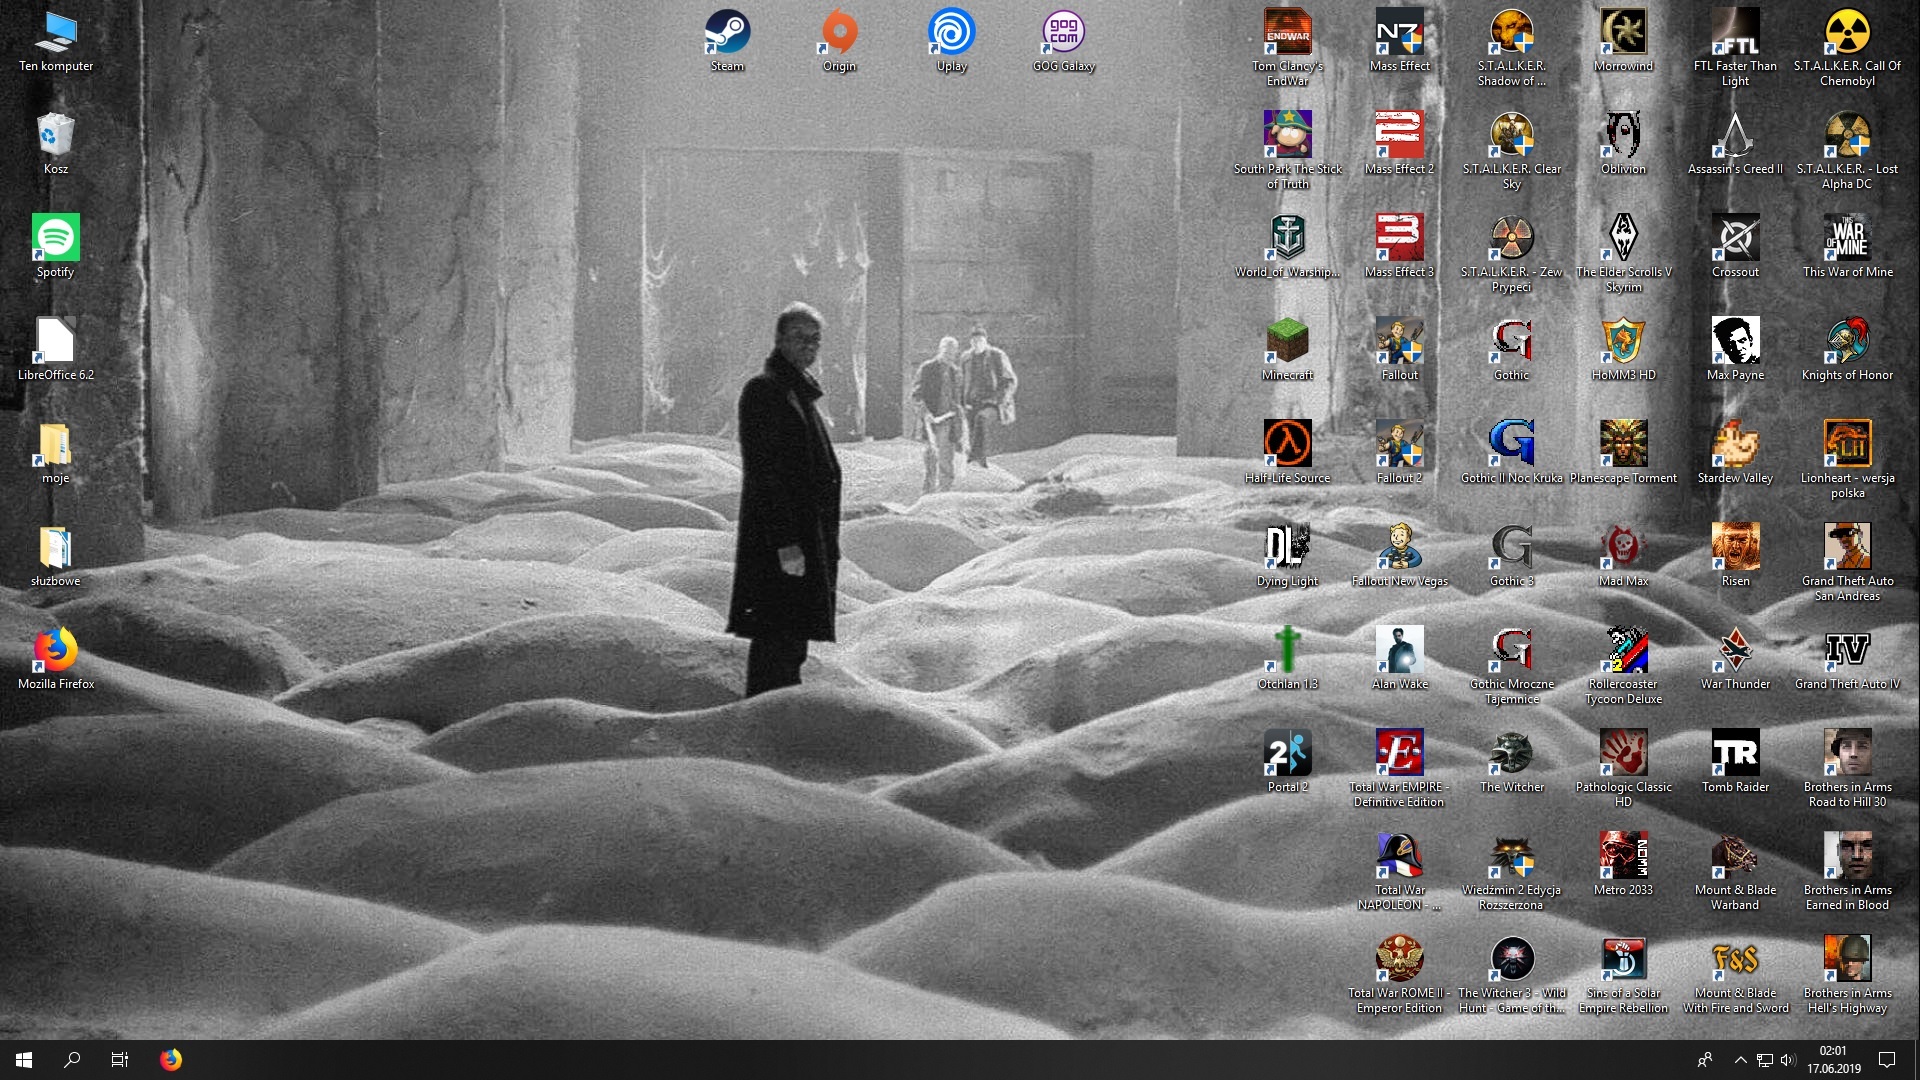Click the Metro 2033 shortcut
1920x1080 pixels.
coord(1623,856)
